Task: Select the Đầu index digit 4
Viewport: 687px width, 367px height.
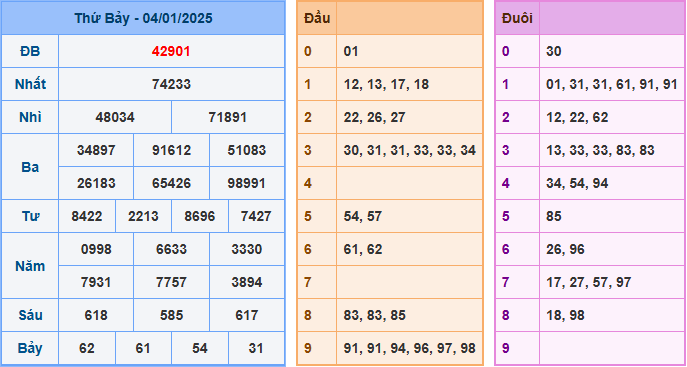Action: pos(308,183)
